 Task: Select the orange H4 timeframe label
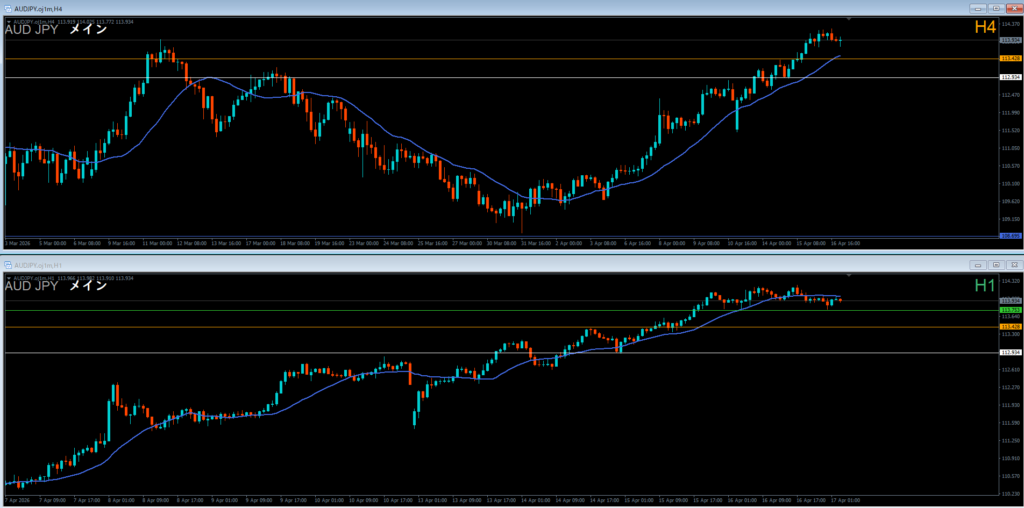click(x=985, y=28)
